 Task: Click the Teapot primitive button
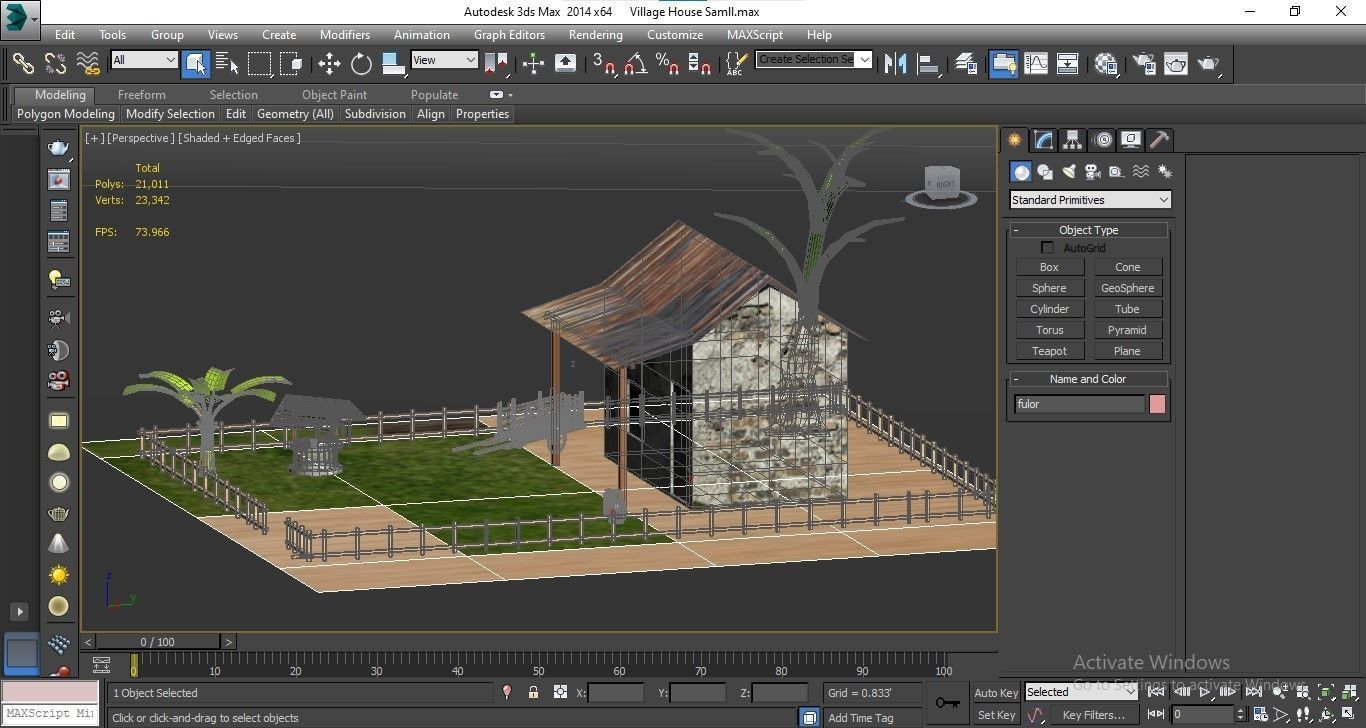click(x=1049, y=351)
